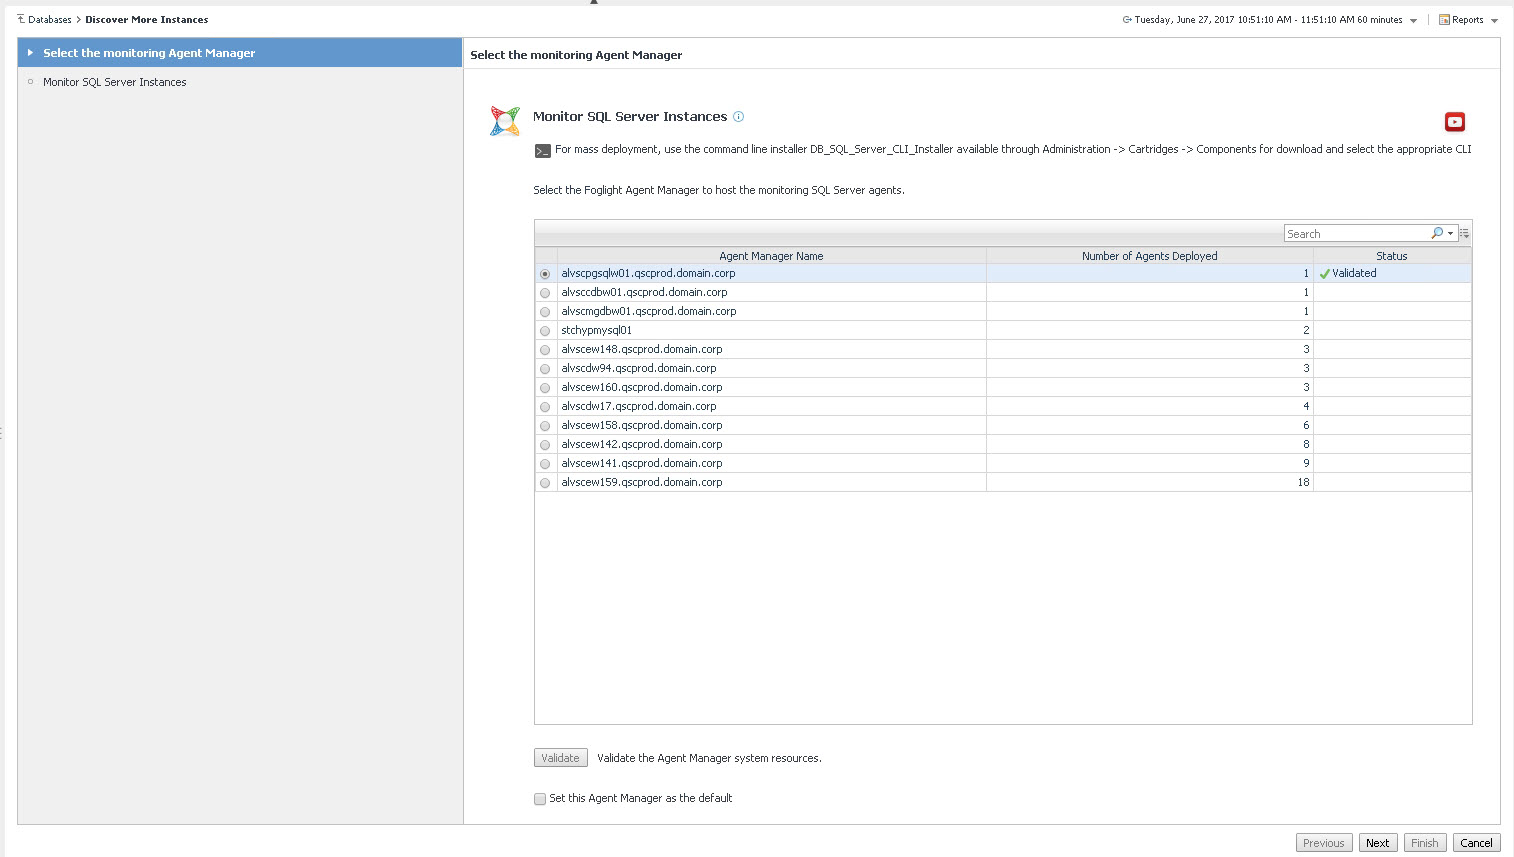
Task: Click the info icon beside Monitor SQL Server Instances
Action: (x=738, y=117)
